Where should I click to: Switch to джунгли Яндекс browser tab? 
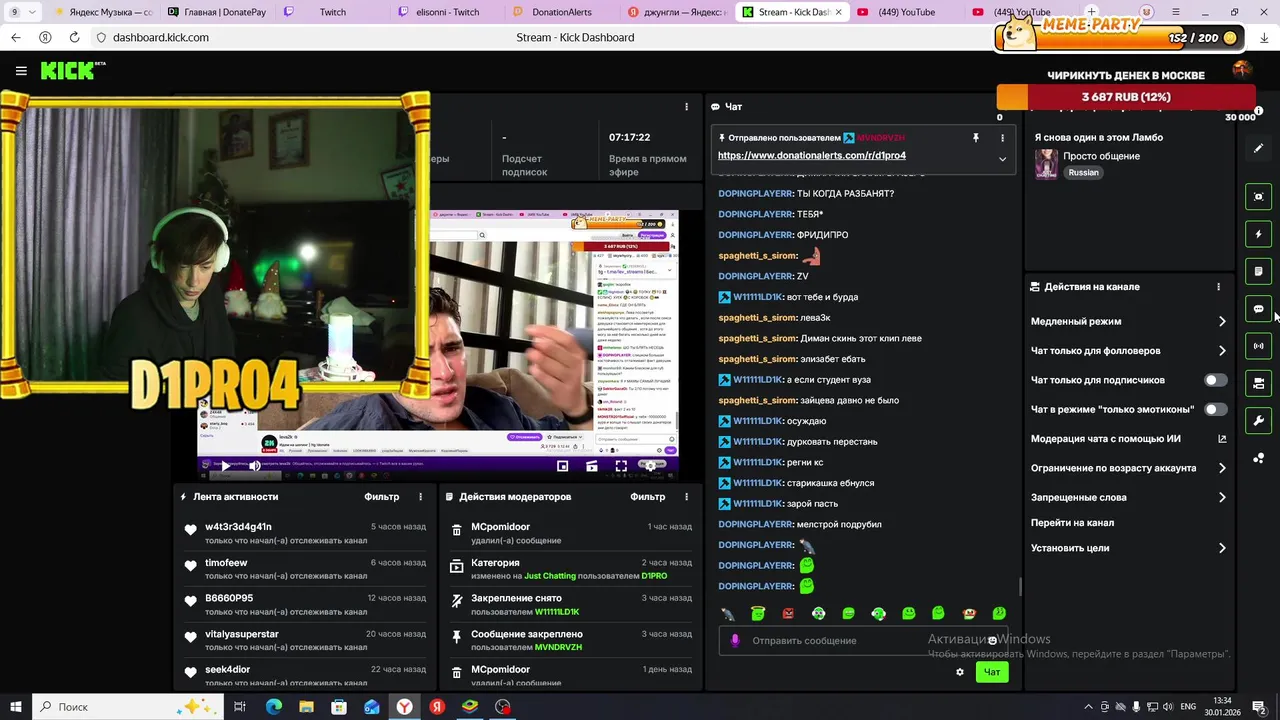pyautogui.click(x=678, y=12)
